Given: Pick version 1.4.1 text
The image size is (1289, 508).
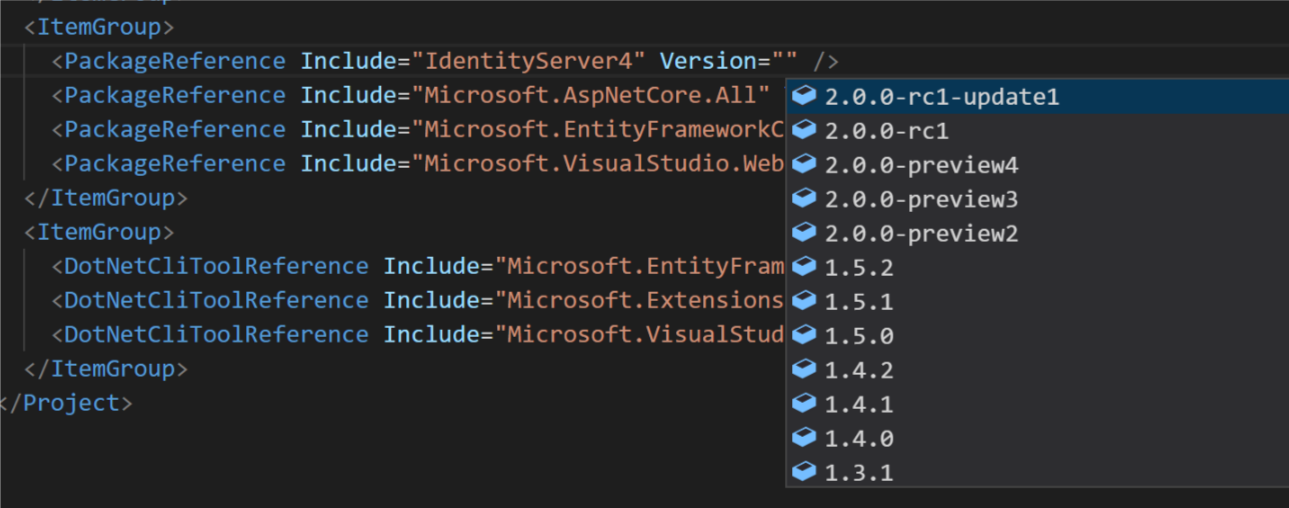Looking at the screenshot, I should click(x=859, y=404).
